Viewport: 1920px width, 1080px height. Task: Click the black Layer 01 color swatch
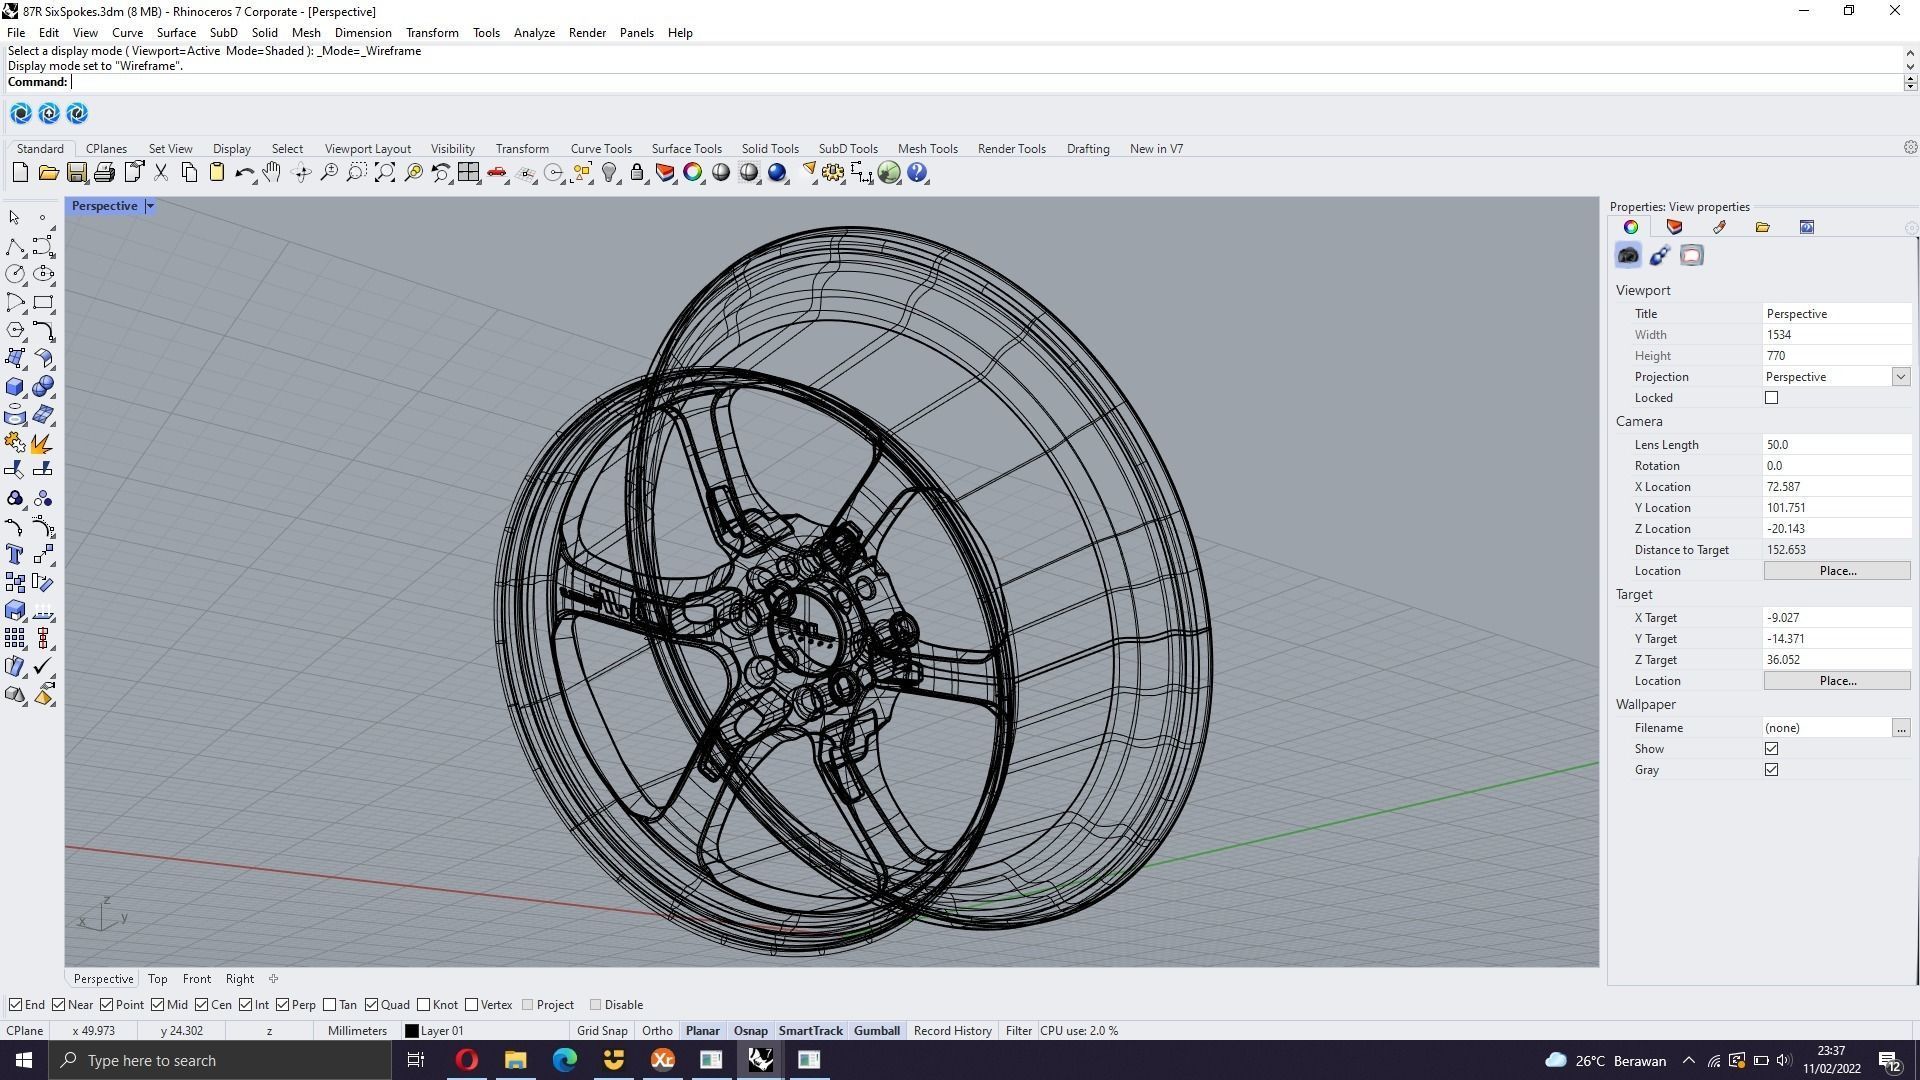click(x=411, y=1031)
